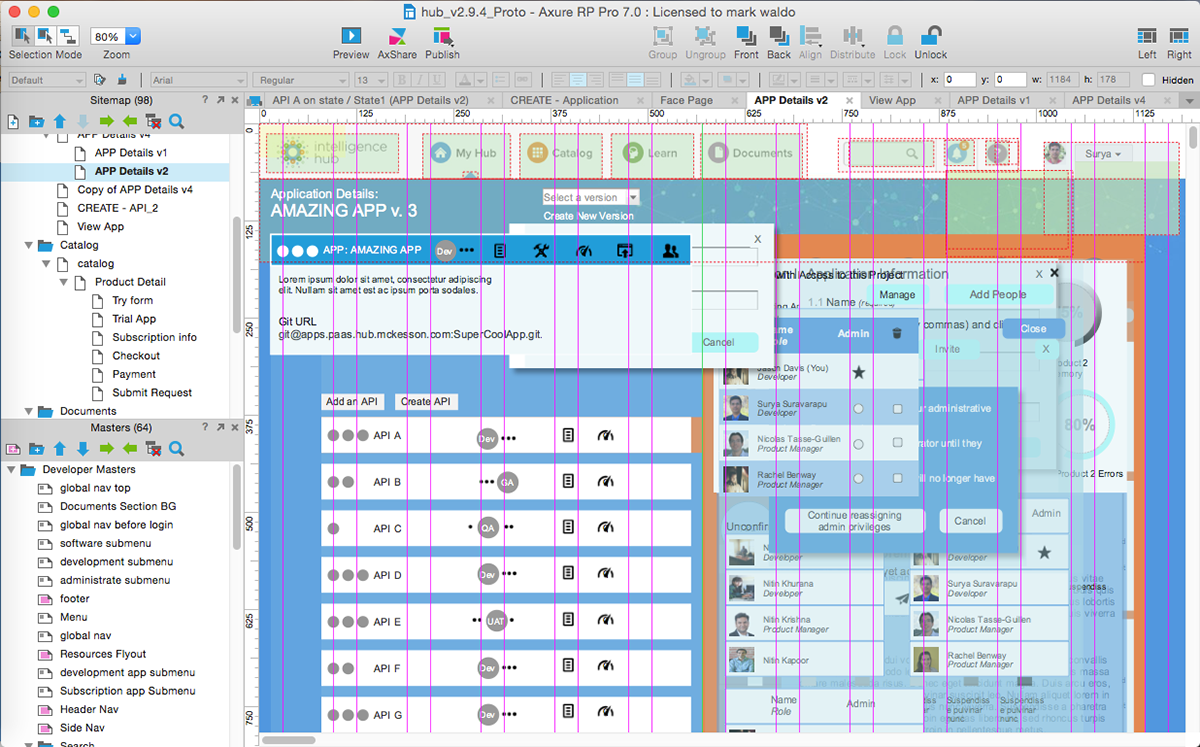The image size is (1200, 747).
Task: Send selection to Back
Action: coord(779,36)
